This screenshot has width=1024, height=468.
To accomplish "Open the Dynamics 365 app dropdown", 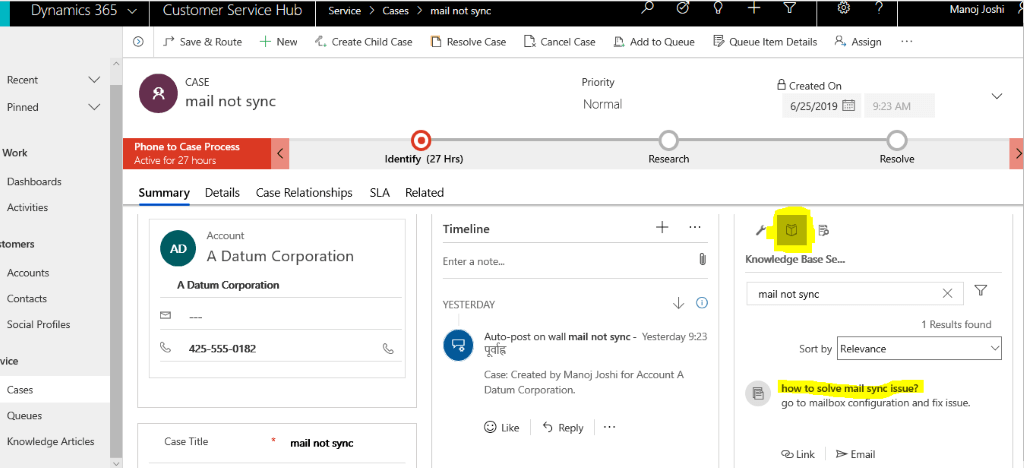I will (x=133, y=11).
